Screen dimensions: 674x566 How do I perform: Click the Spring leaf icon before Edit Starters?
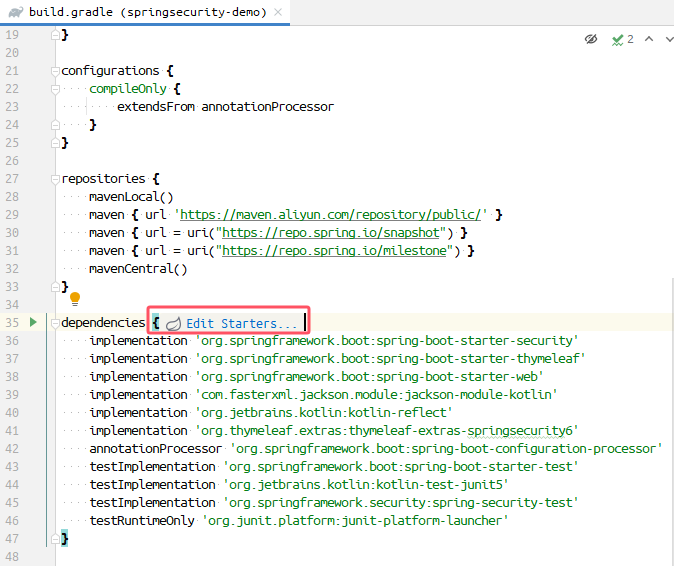(x=173, y=324)
